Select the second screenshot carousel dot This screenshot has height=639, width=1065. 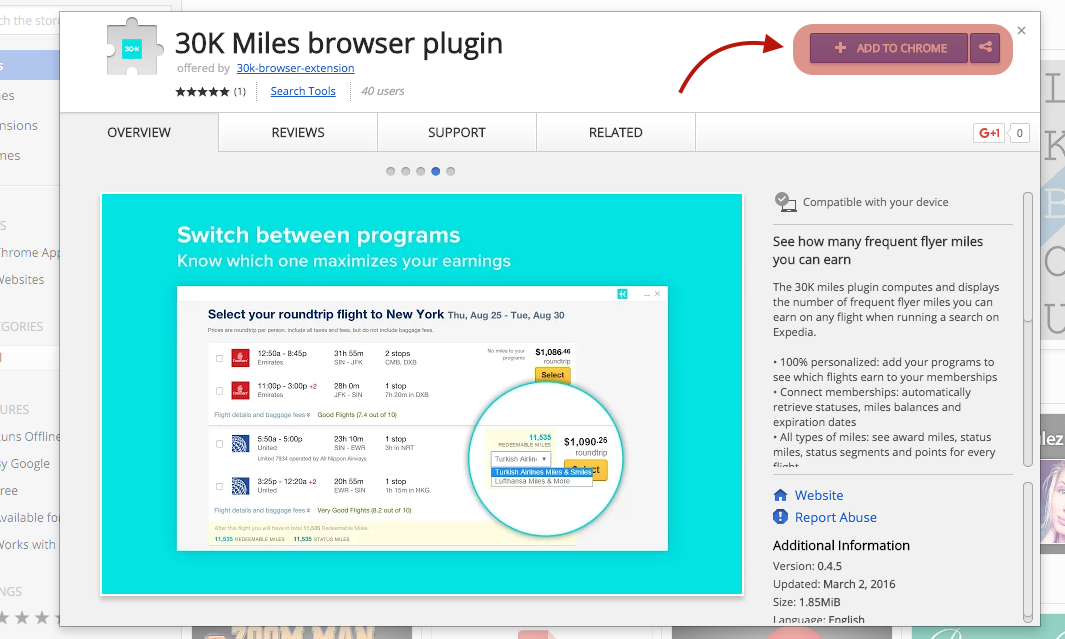[405, 171]
